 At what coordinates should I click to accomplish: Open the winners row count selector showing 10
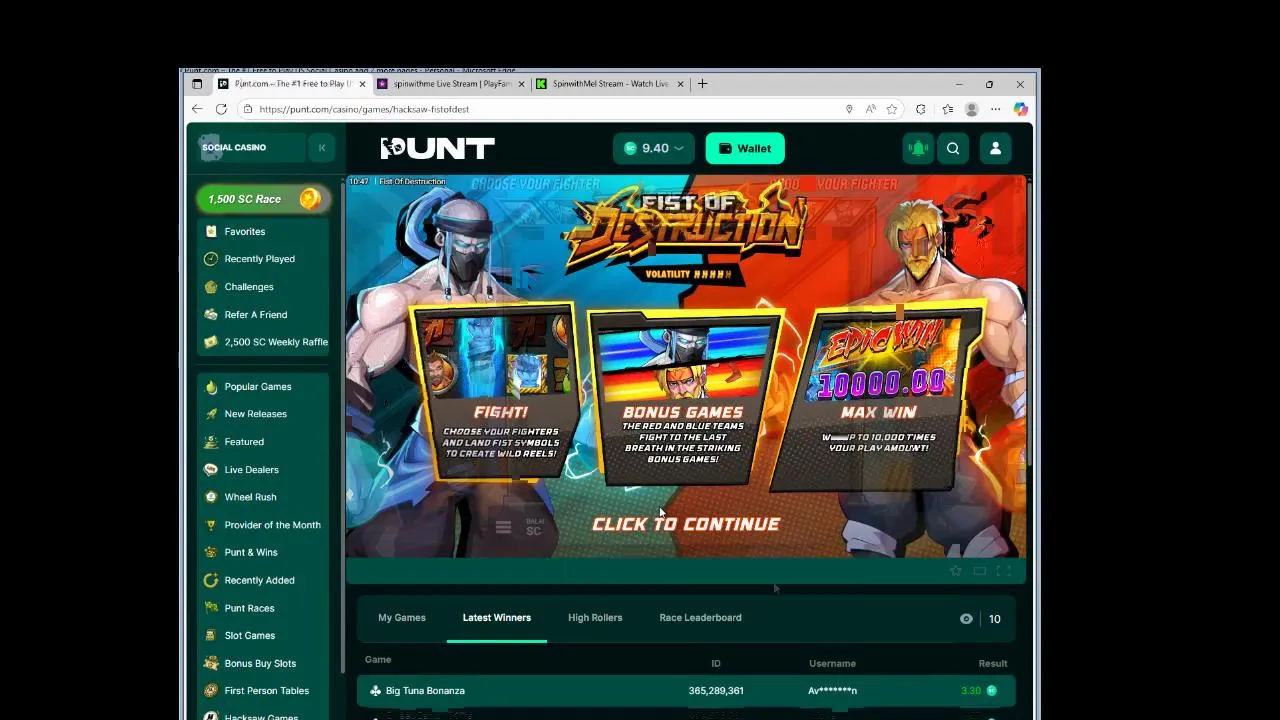[x=994, y=619]
